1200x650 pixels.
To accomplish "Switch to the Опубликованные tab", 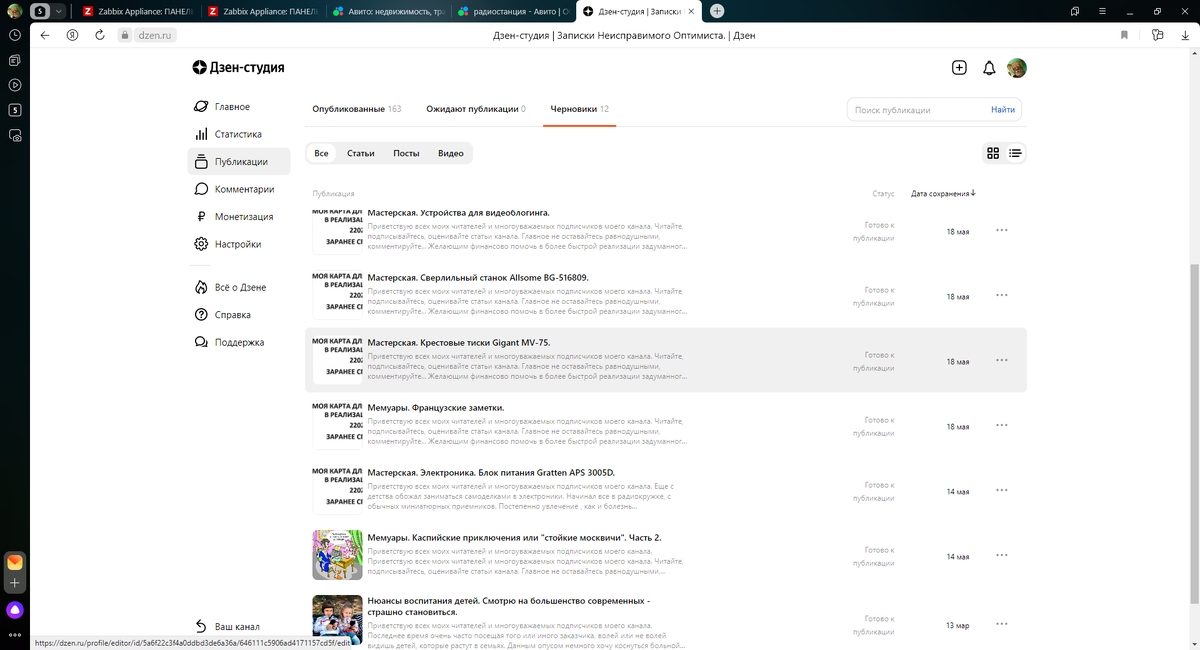I will click(356, 109).
